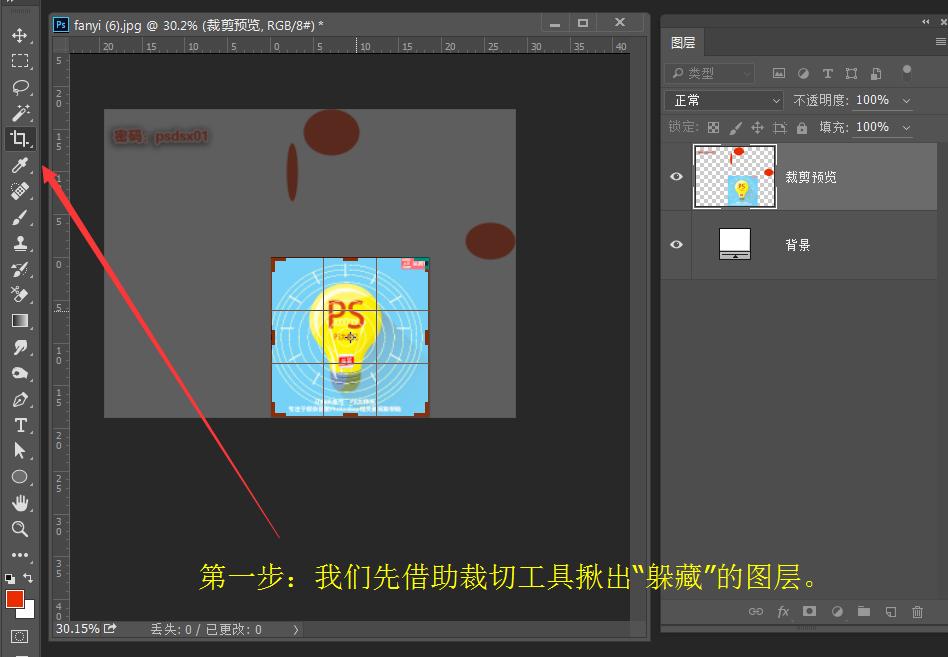
Task: Select the Zoom tool
Action: [x=21, y=529]
